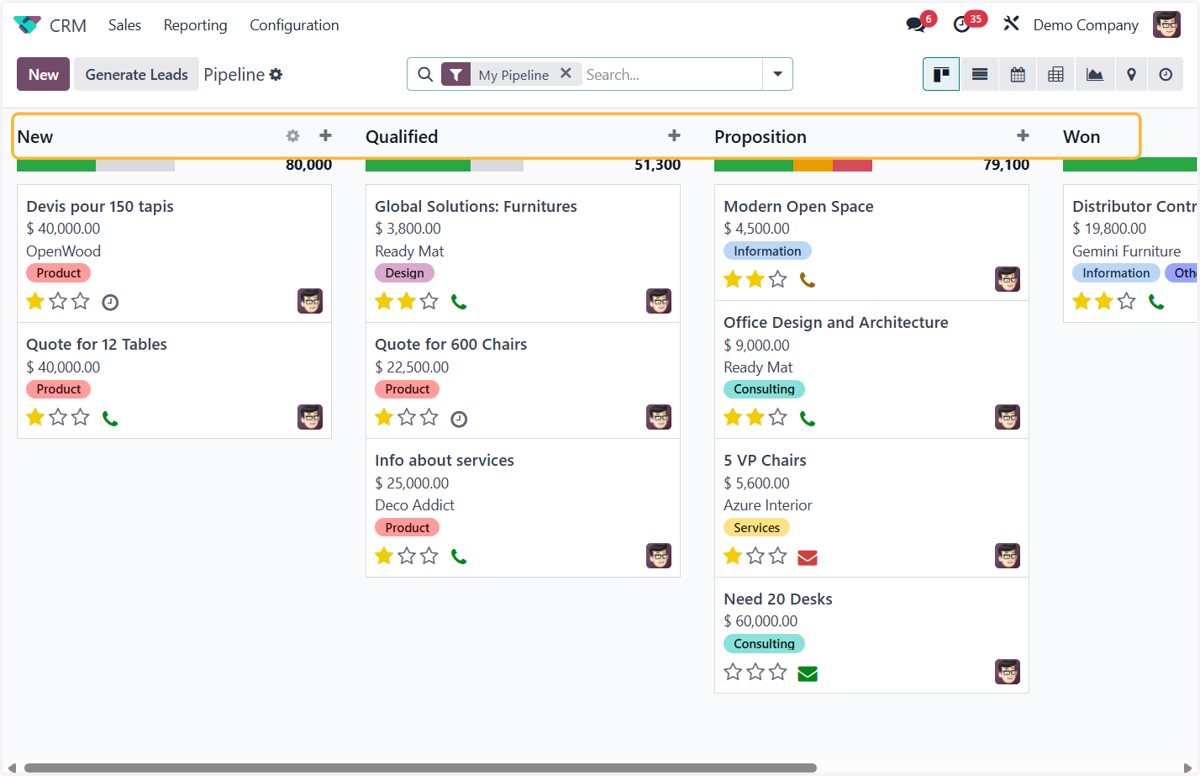Viewport: 1200px width, 776px height.
Task: Set first star priority on Need 20 Desks
Action: tap(733, 672)
